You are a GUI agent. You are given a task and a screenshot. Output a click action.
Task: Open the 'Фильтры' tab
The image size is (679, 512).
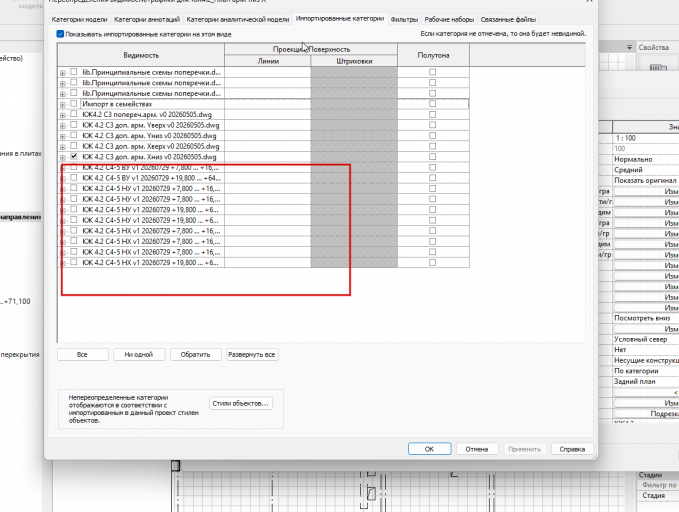coord(404,19)
